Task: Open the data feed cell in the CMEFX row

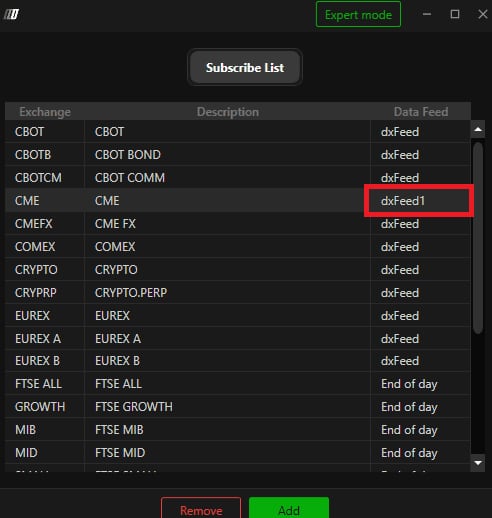Action: [421, 224]
